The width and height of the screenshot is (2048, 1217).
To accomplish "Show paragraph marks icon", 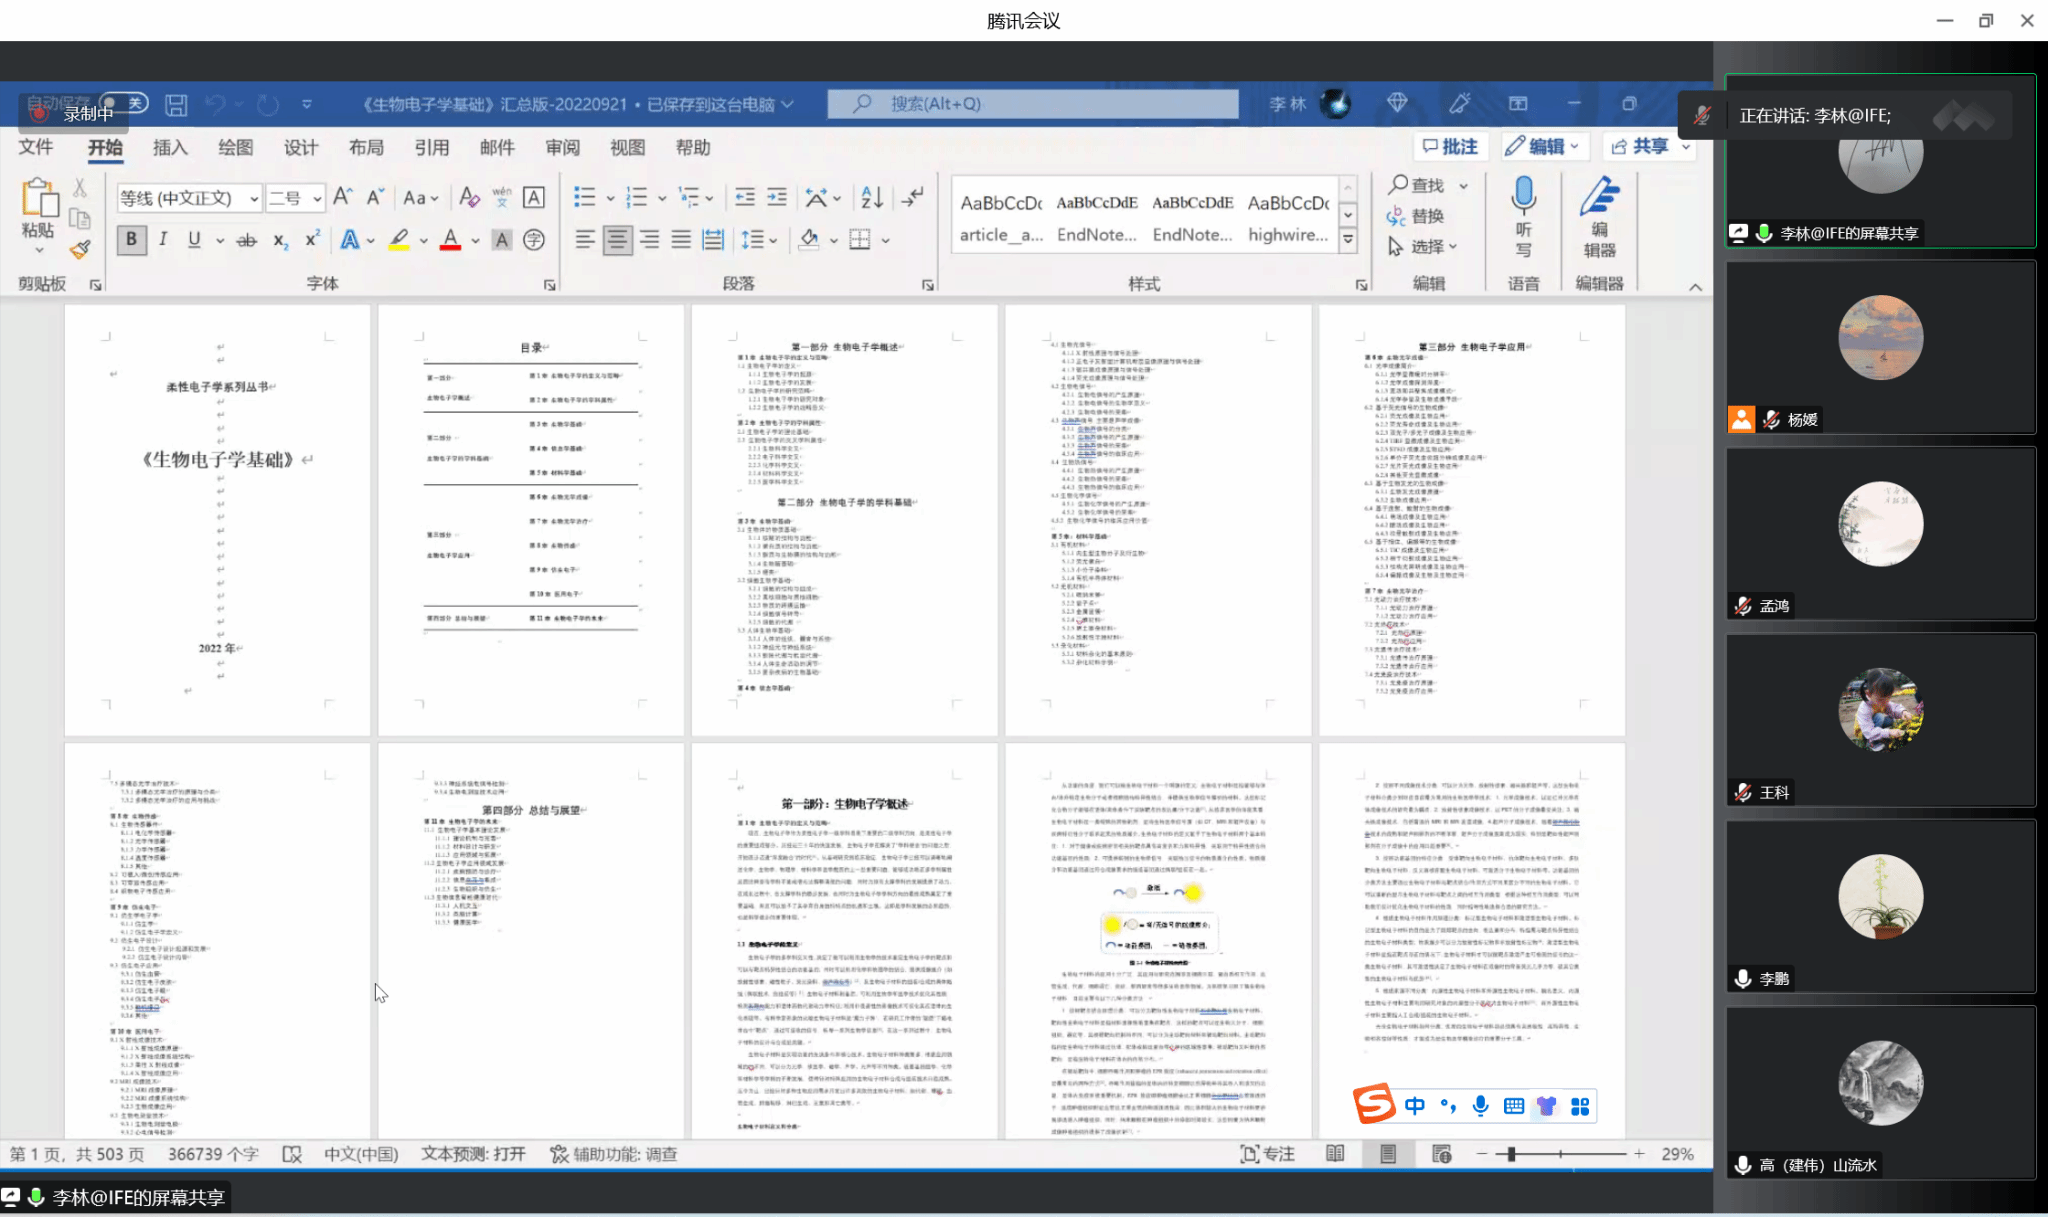I will pos(912,198).
